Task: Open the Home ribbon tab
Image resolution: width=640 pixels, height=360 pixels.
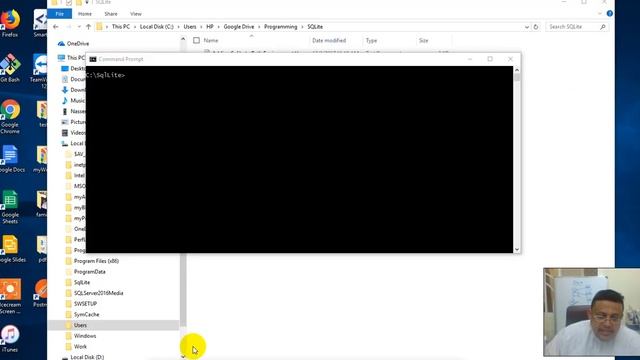Action: [x=85, y=14]
